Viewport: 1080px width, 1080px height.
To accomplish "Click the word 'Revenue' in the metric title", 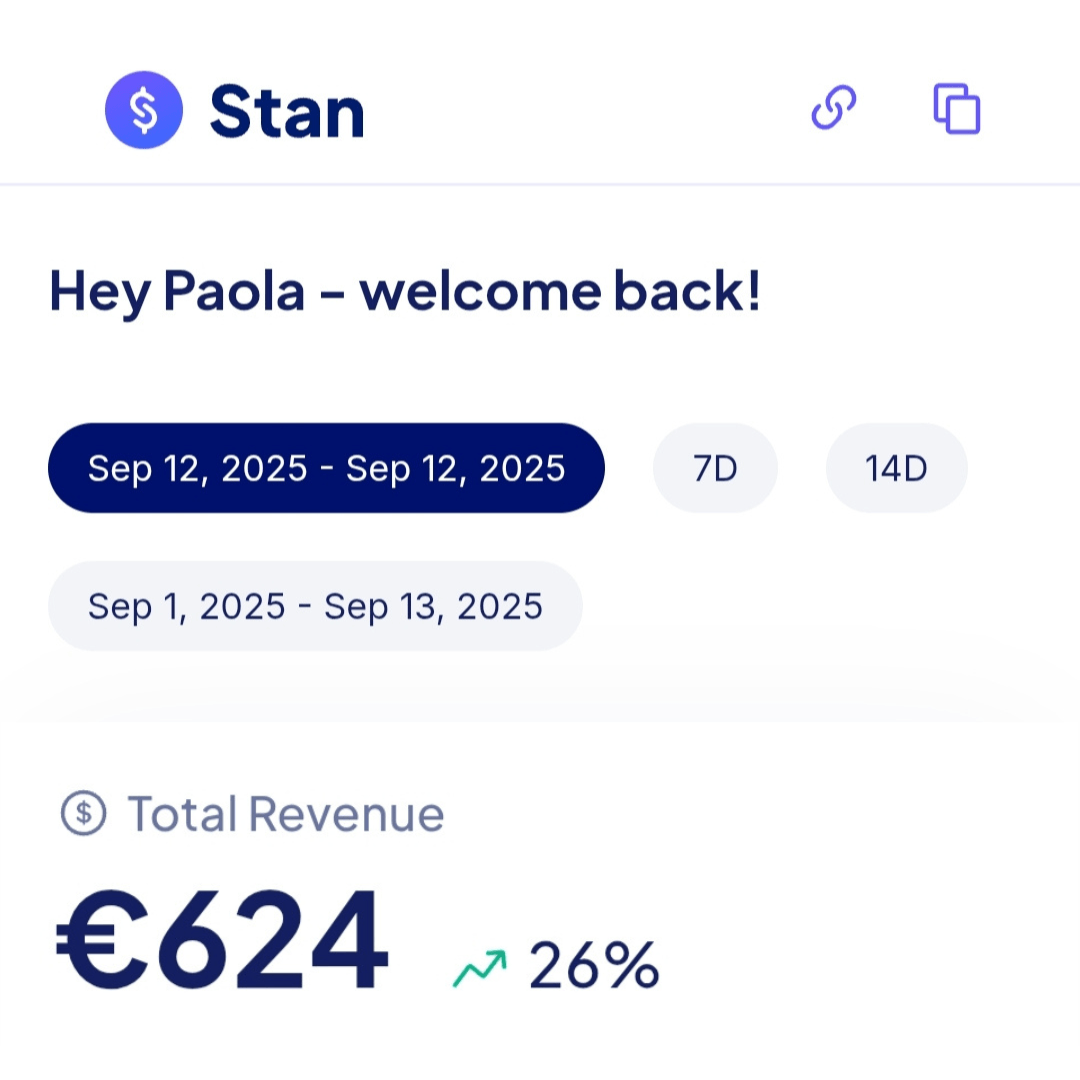I will pos(346,814).
